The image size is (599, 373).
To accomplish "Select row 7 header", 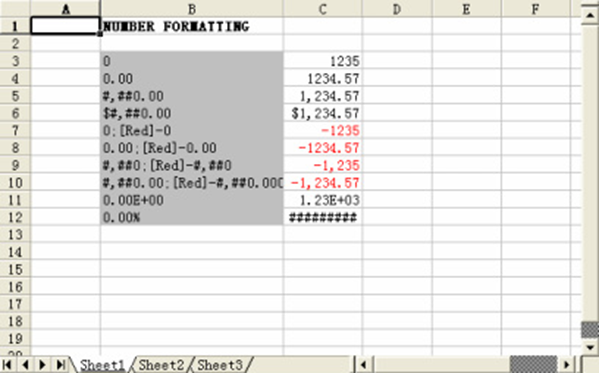I will tap(15, 131).
